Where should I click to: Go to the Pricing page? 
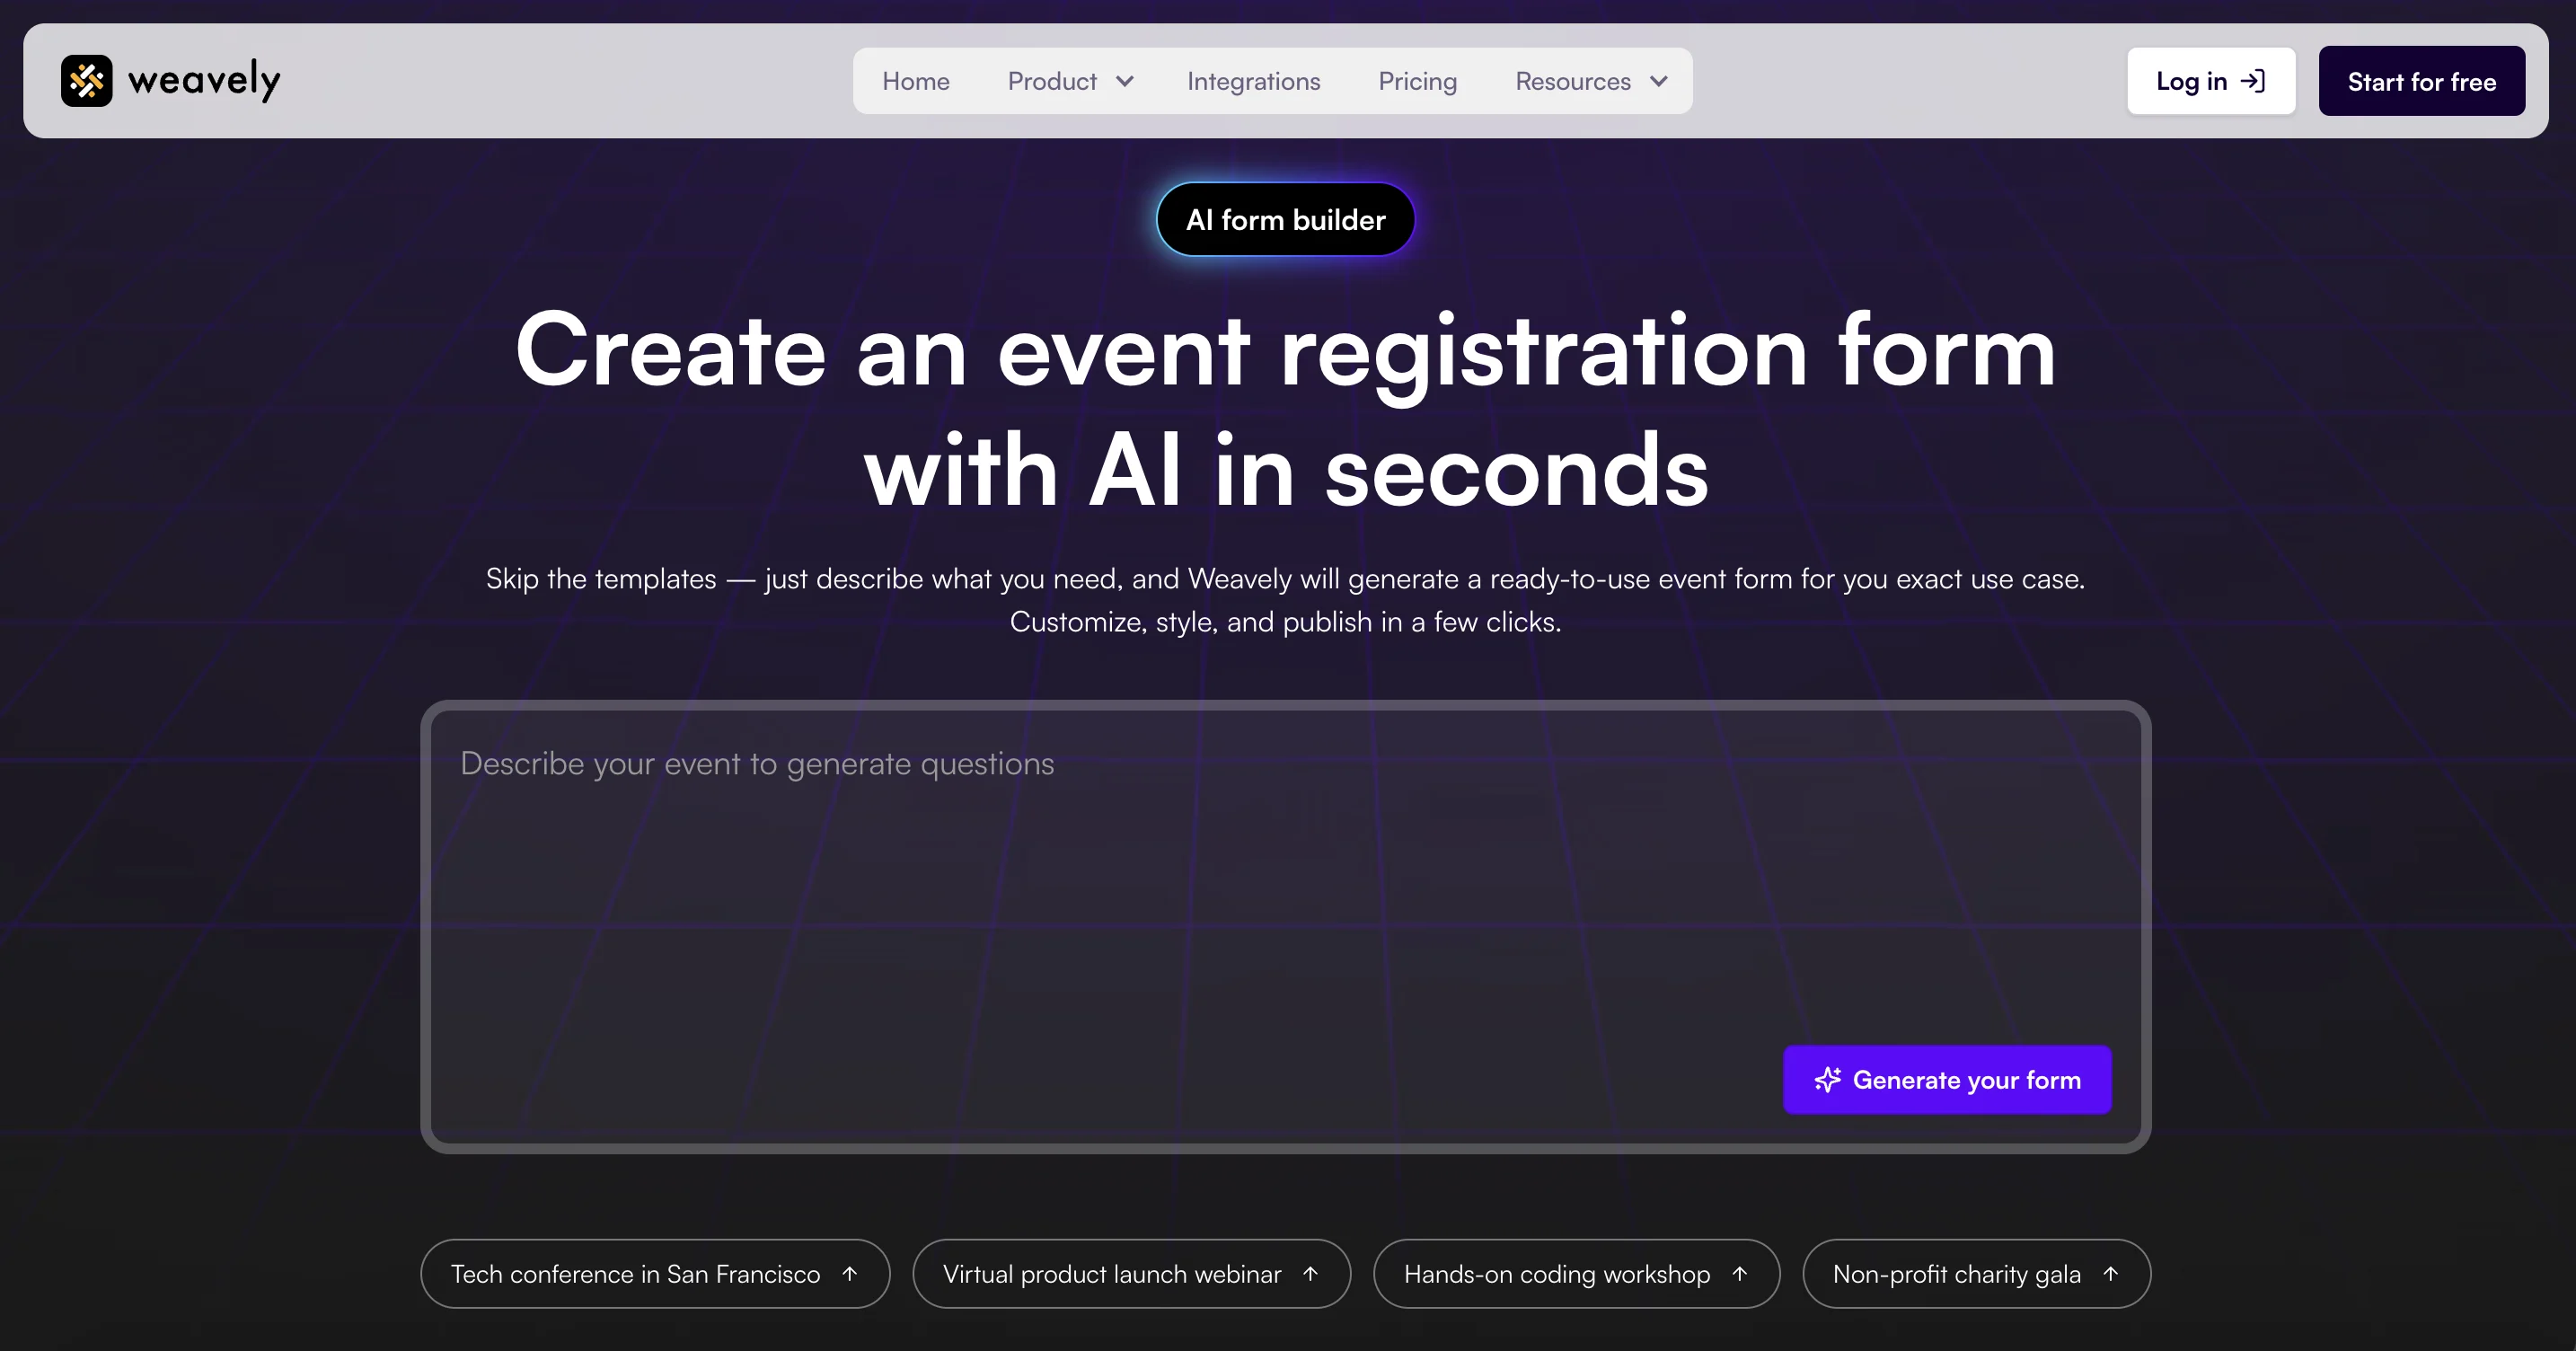(x=1417, y=81)
